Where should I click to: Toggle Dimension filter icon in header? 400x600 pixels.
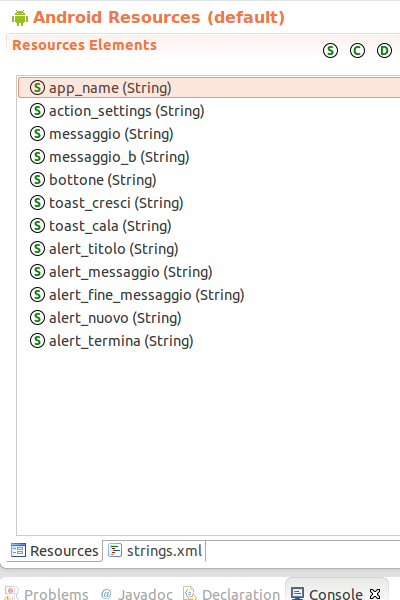click(384, 51)
